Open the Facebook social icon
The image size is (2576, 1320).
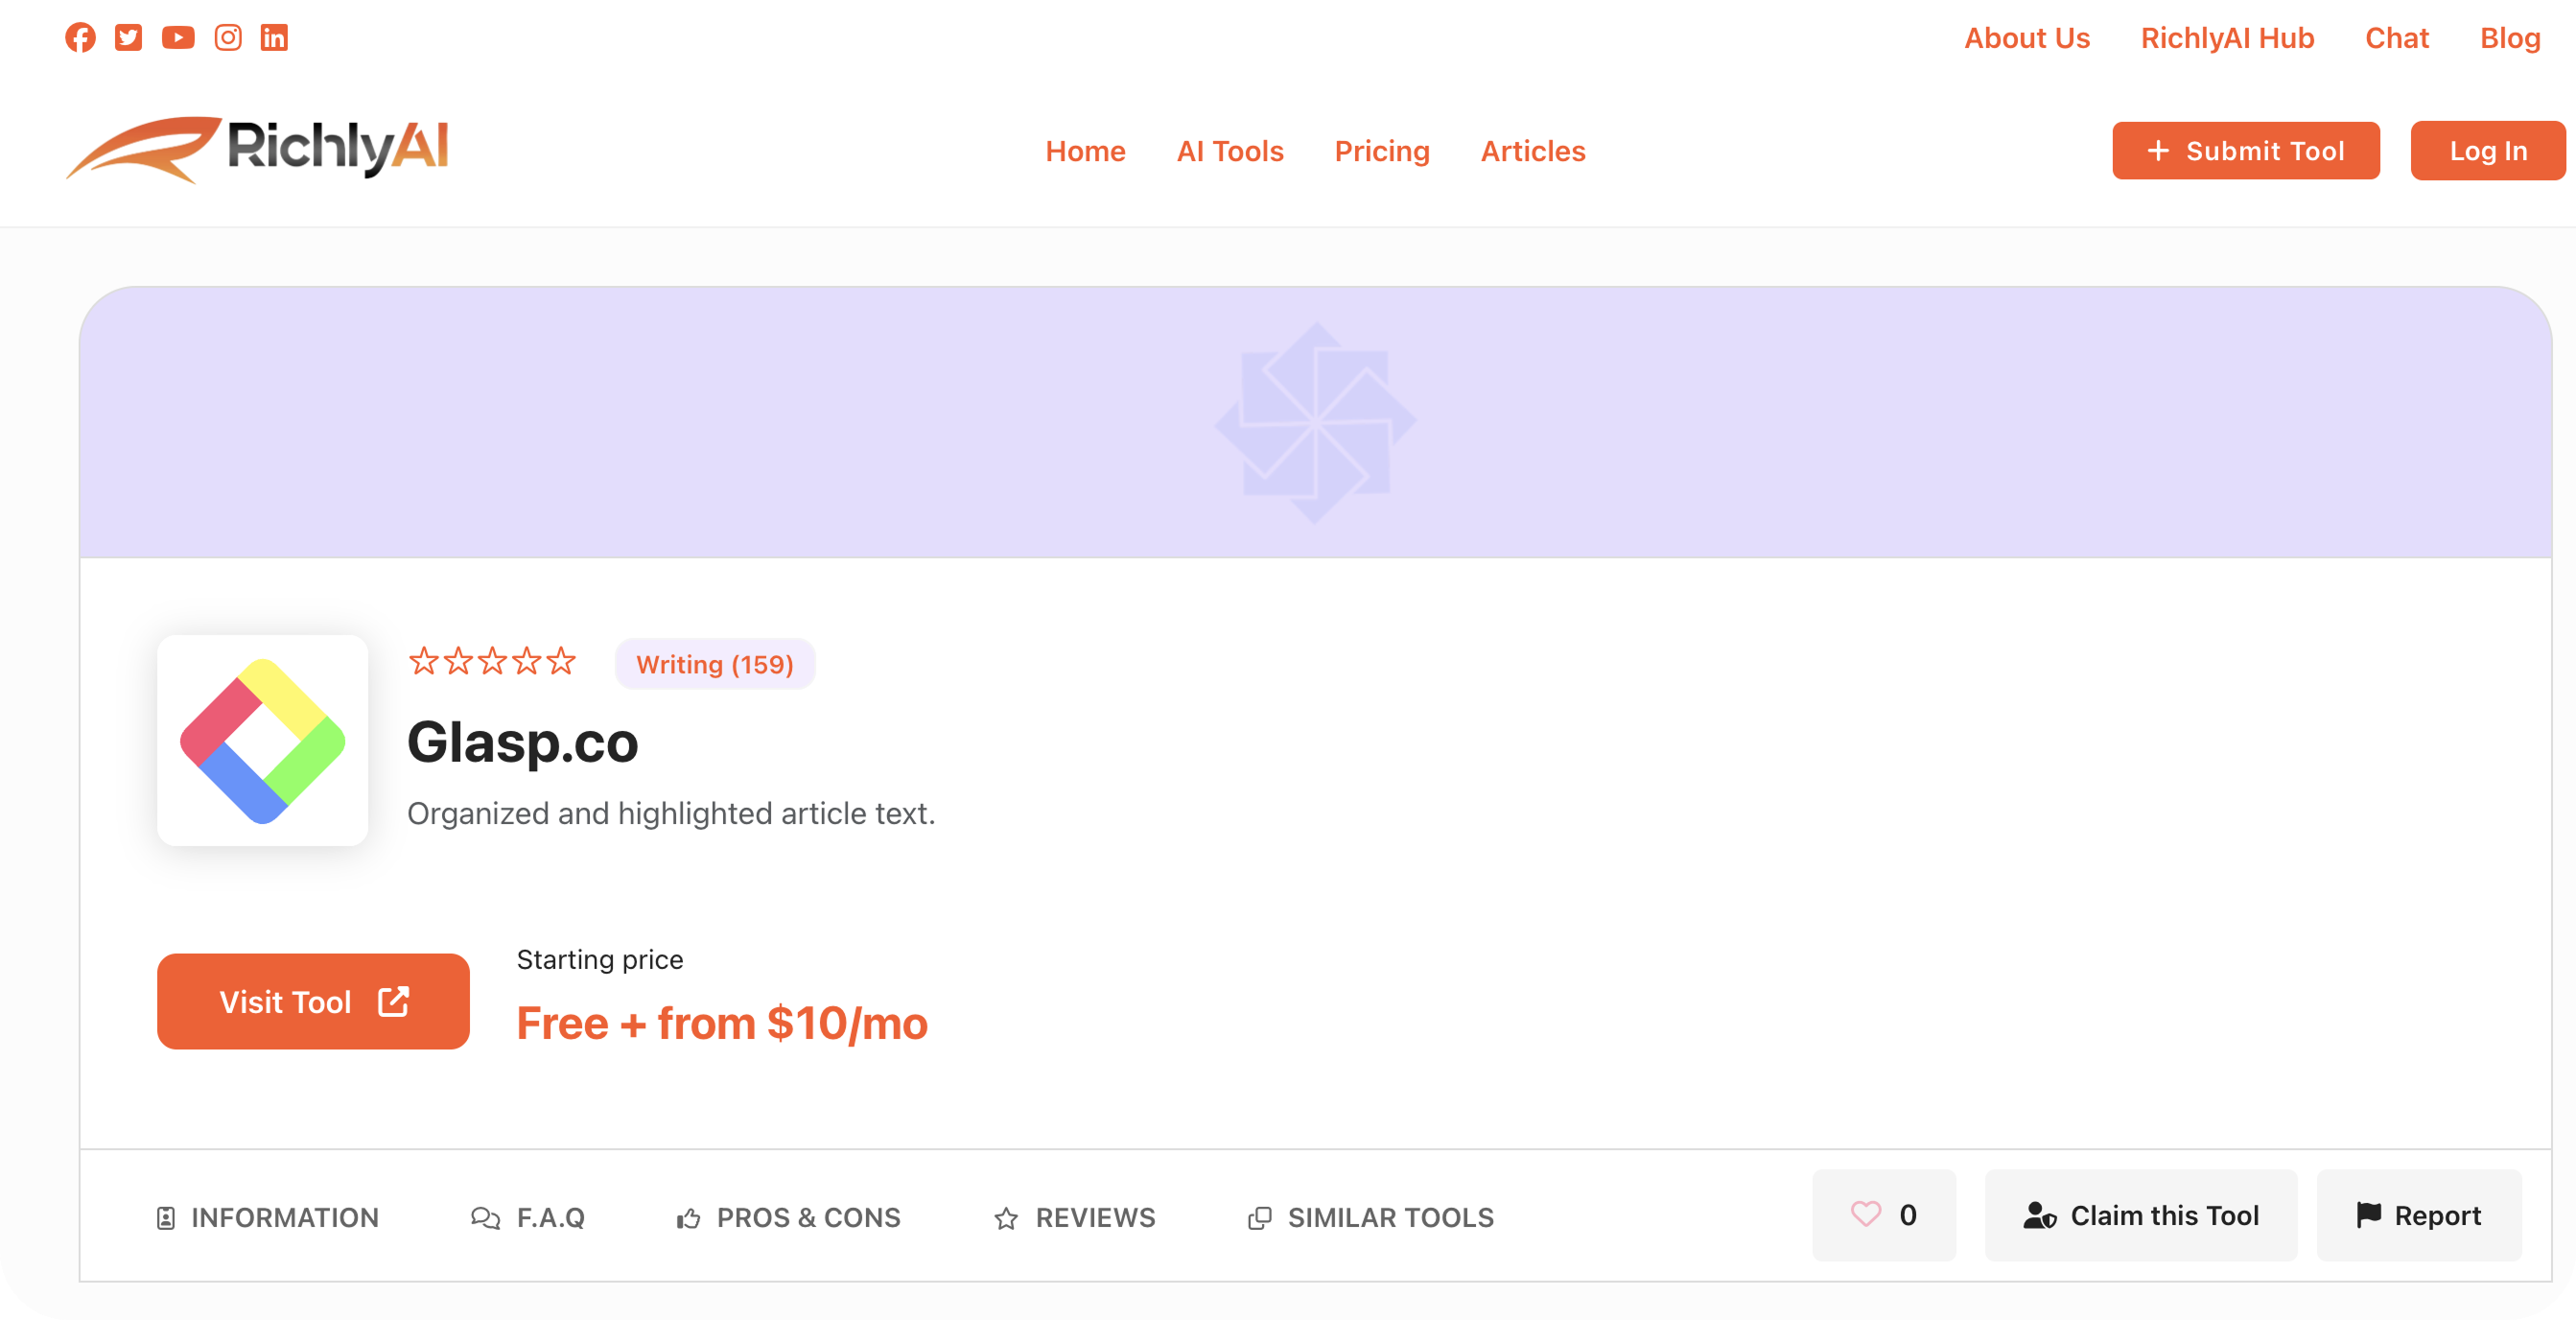(80, 38)
